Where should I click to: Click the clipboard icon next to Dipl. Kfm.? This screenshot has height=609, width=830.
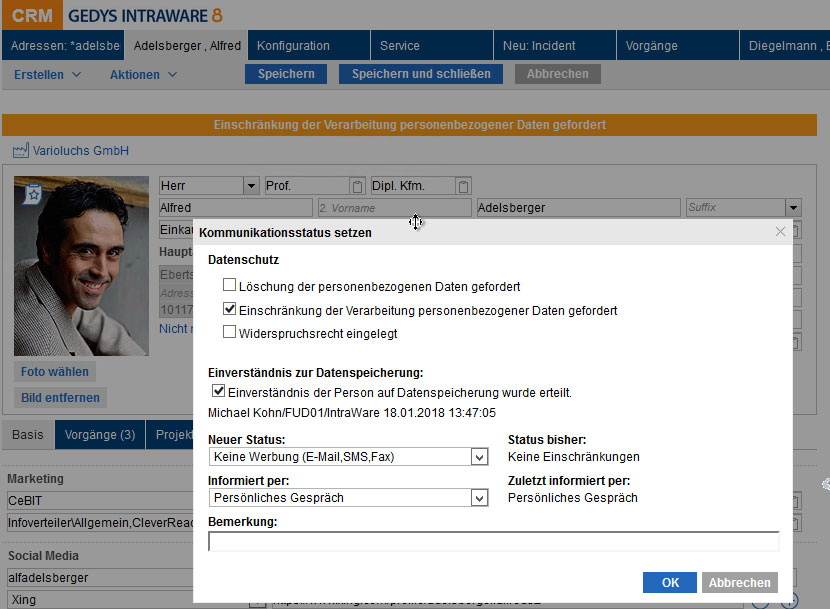(462, 186)
